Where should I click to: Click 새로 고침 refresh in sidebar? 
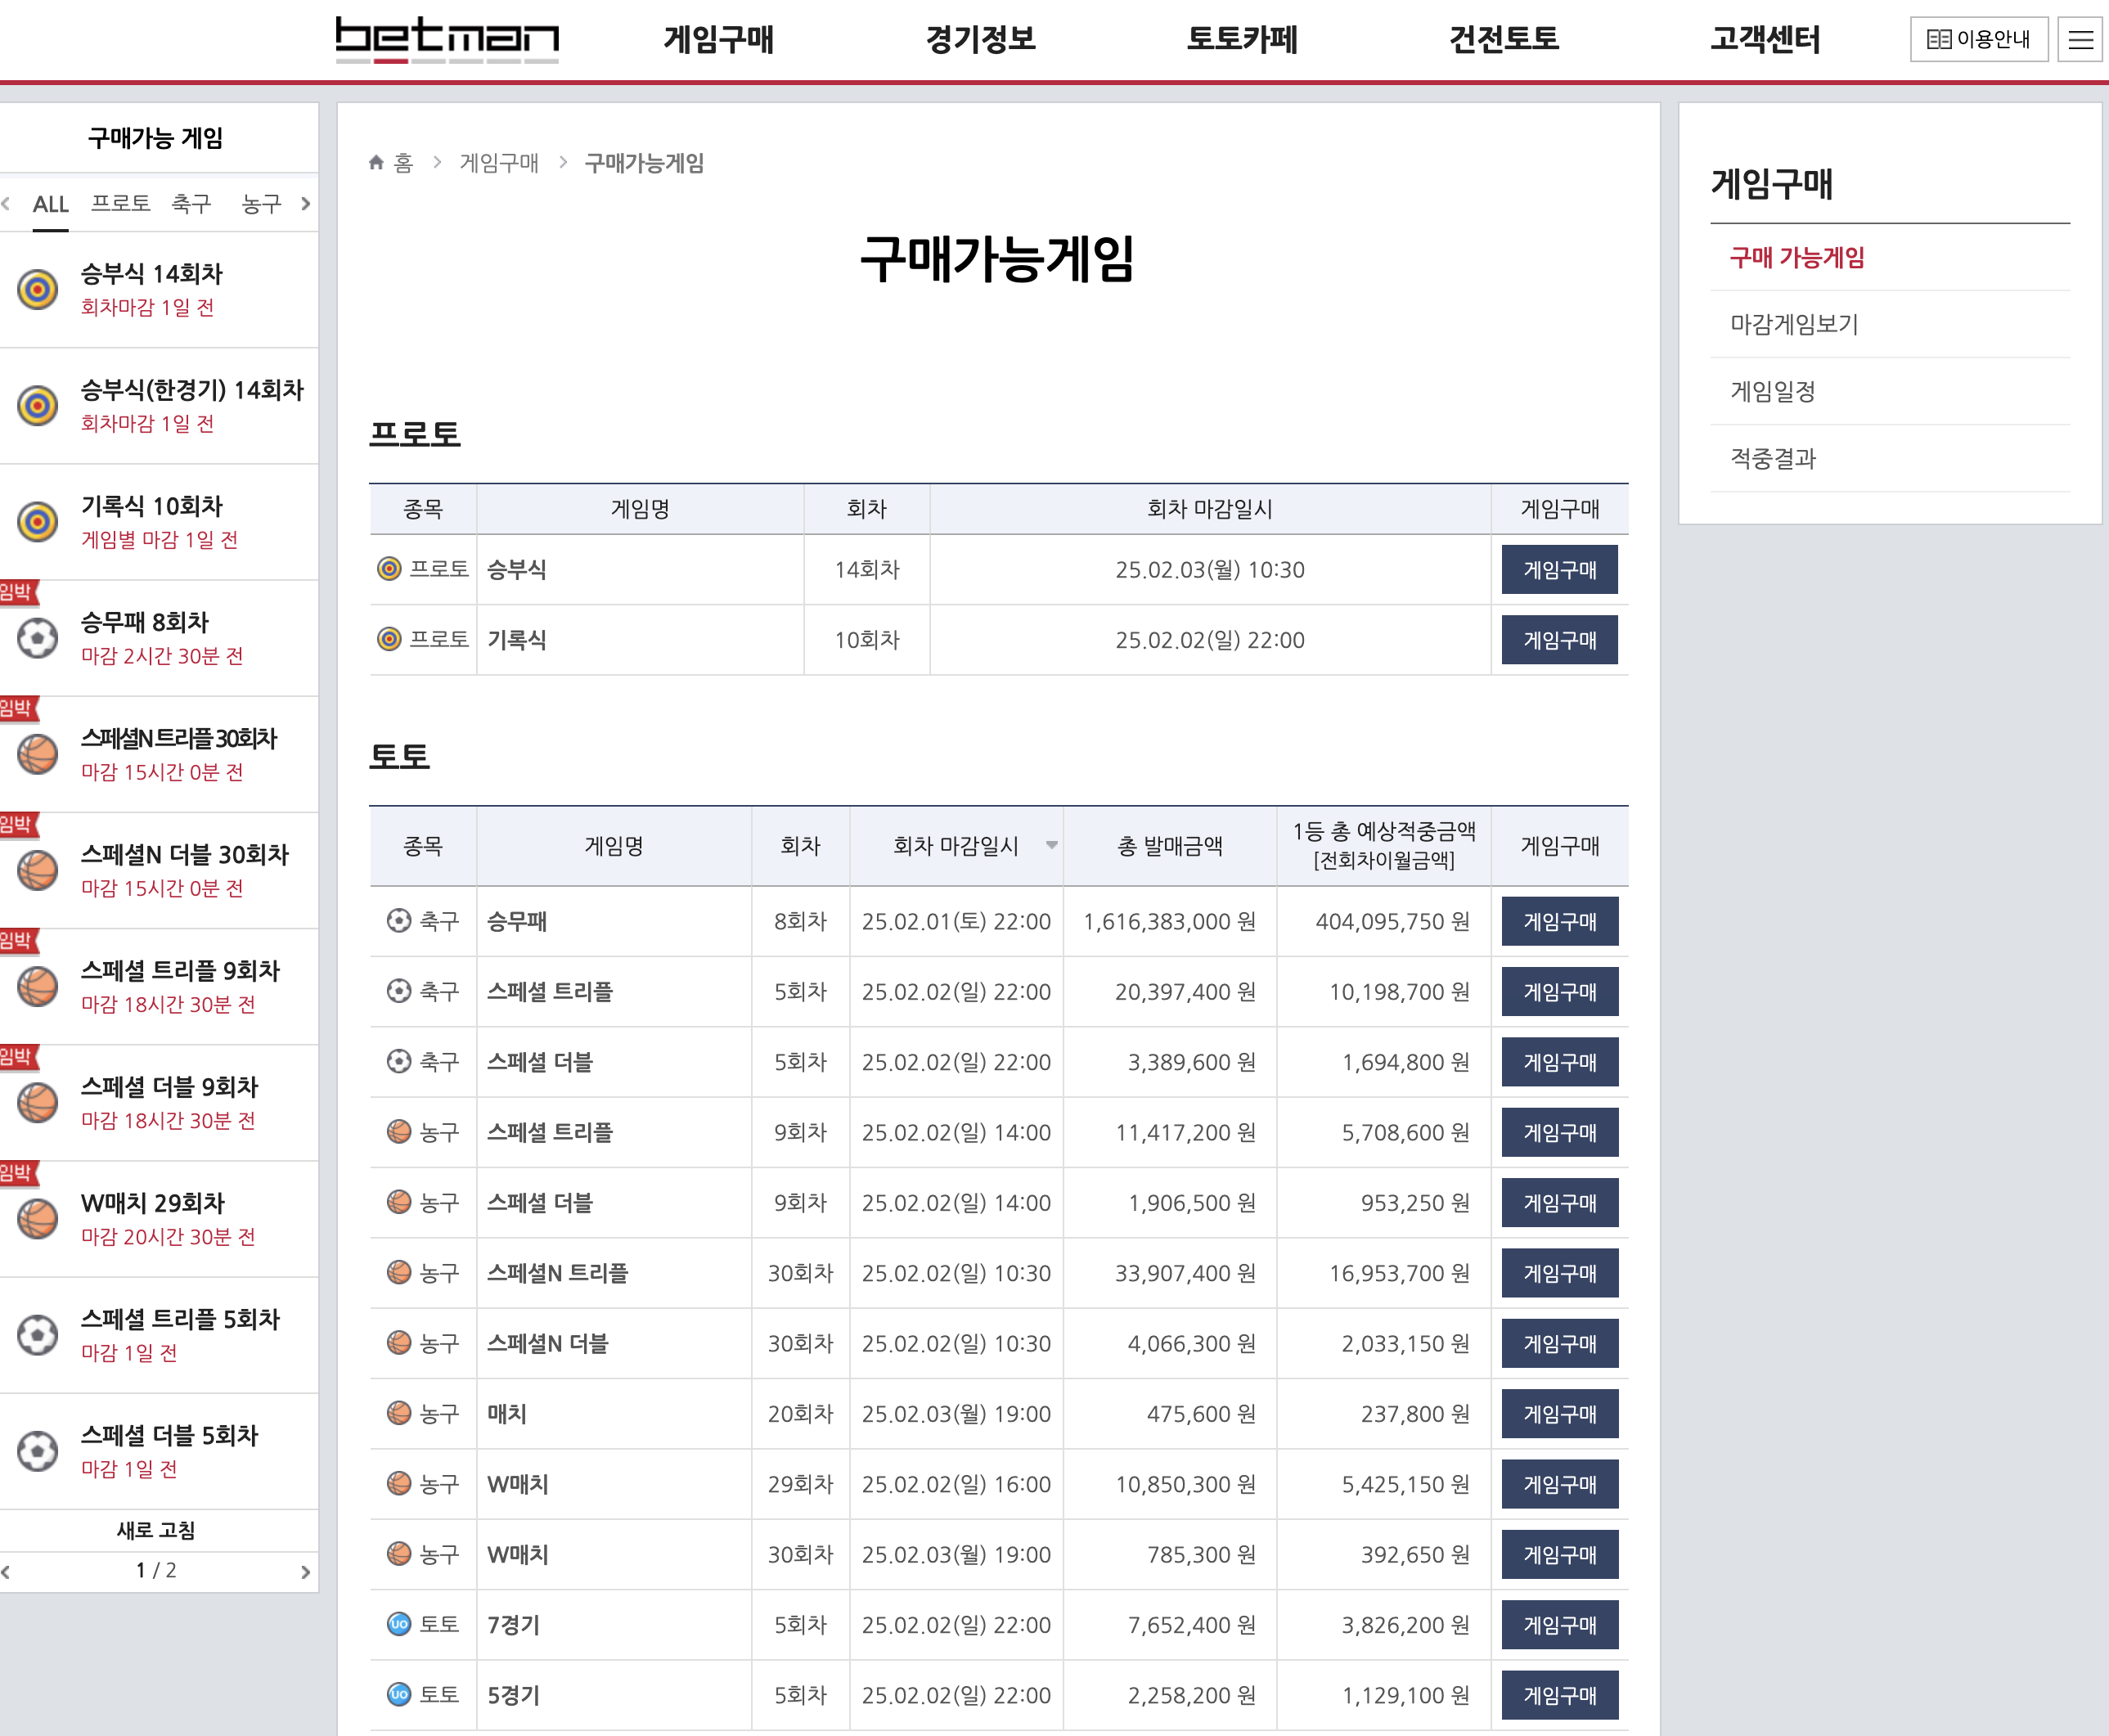156,1529
